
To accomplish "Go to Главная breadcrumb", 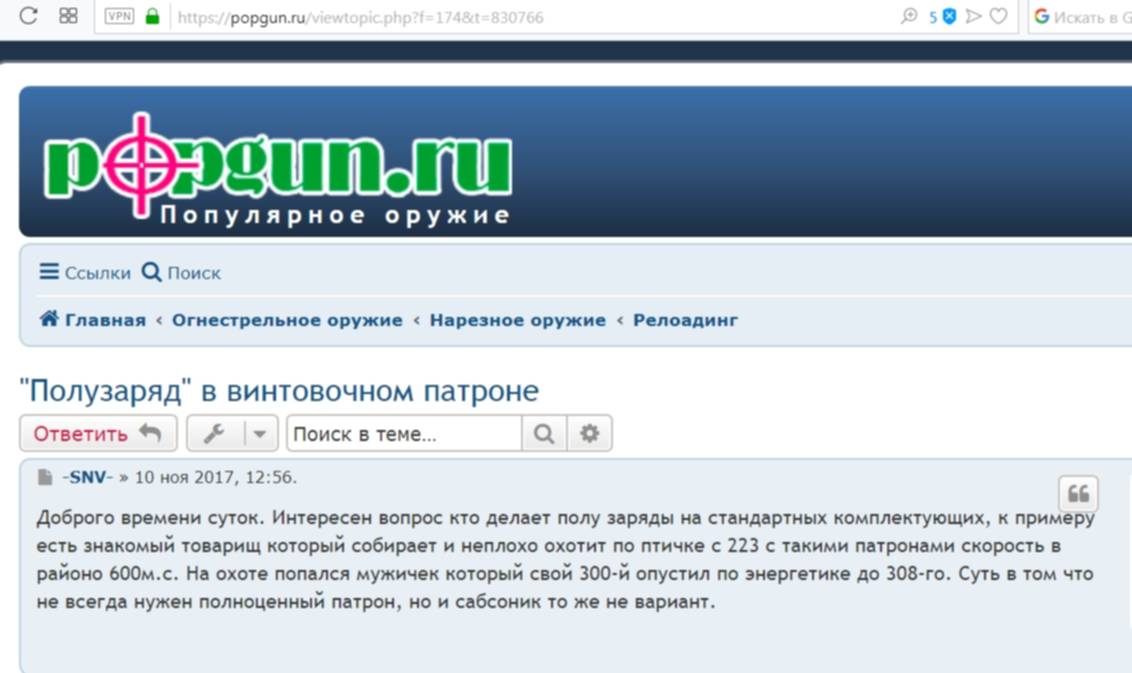I will point(92,320).
